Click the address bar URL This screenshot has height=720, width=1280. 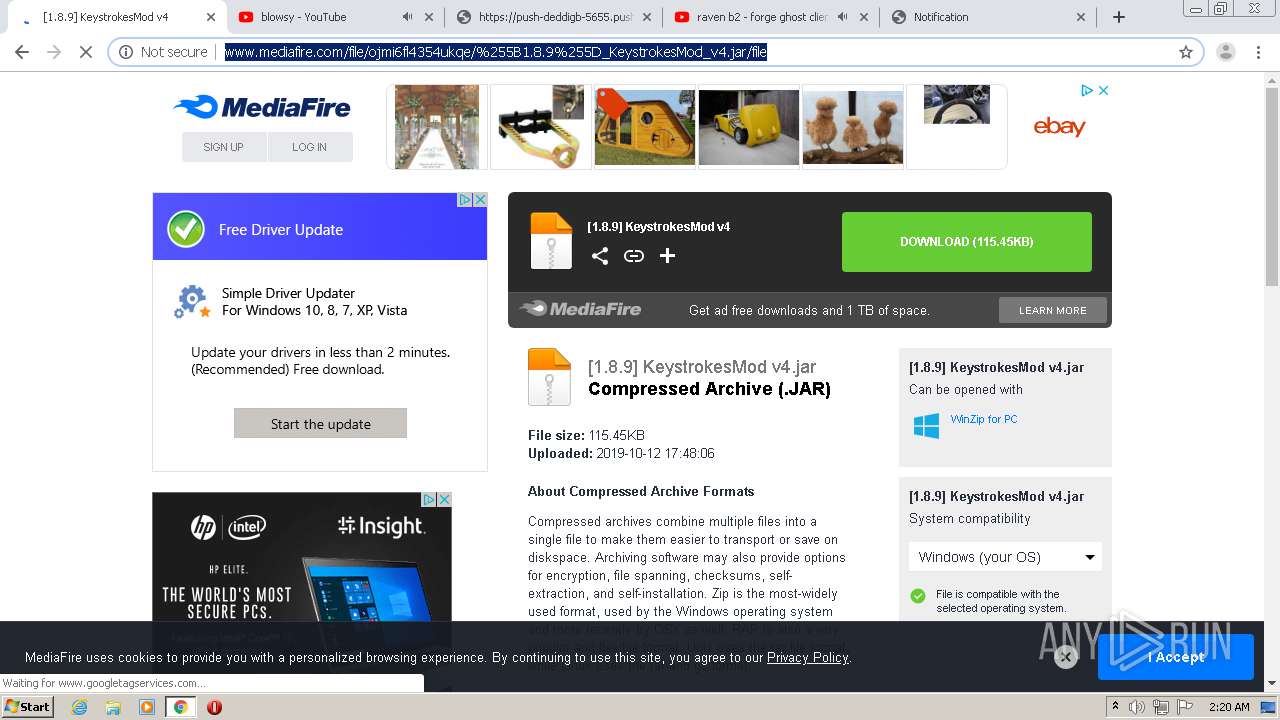495,52
